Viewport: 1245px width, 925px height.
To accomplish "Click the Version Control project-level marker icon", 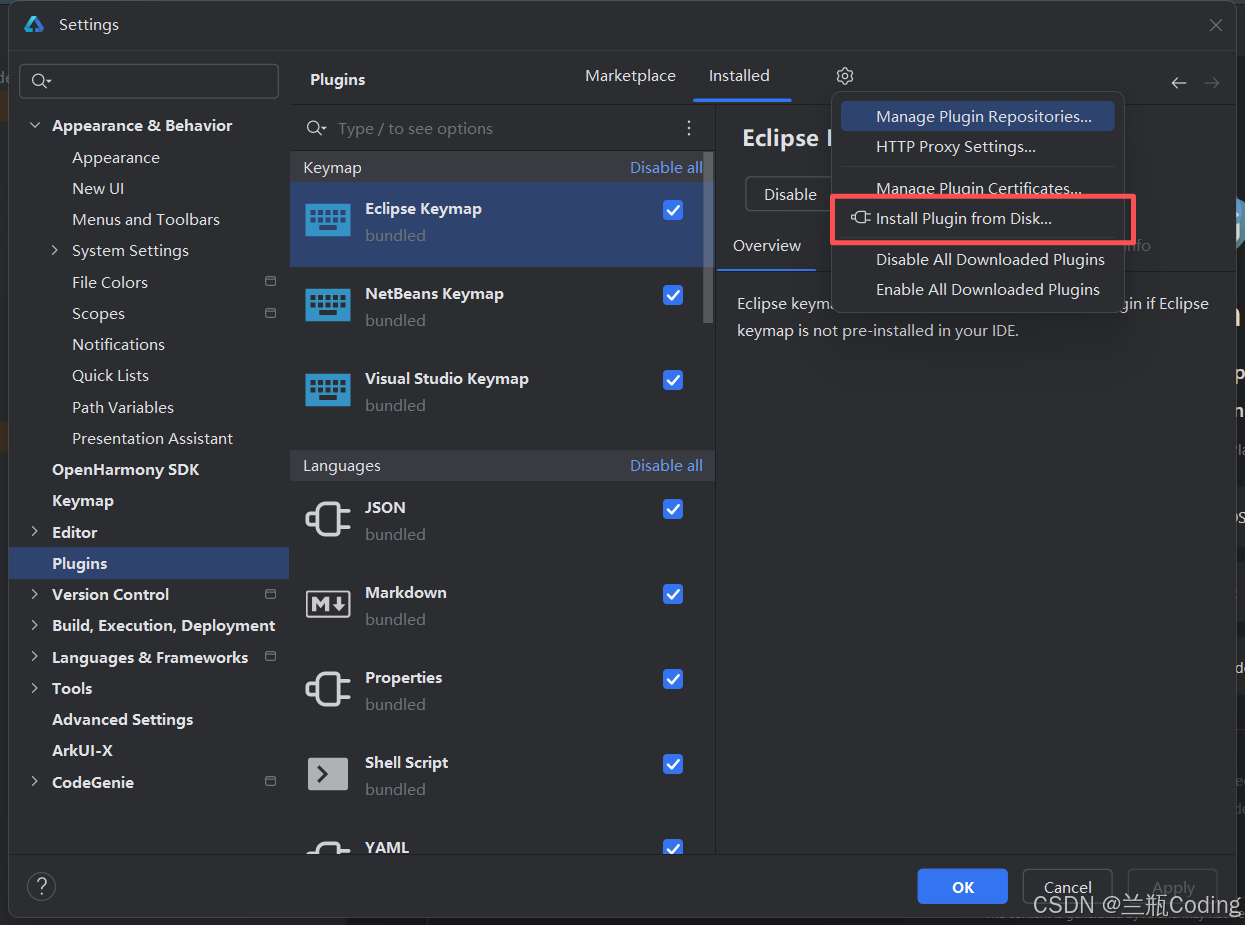I will (270, 594).
